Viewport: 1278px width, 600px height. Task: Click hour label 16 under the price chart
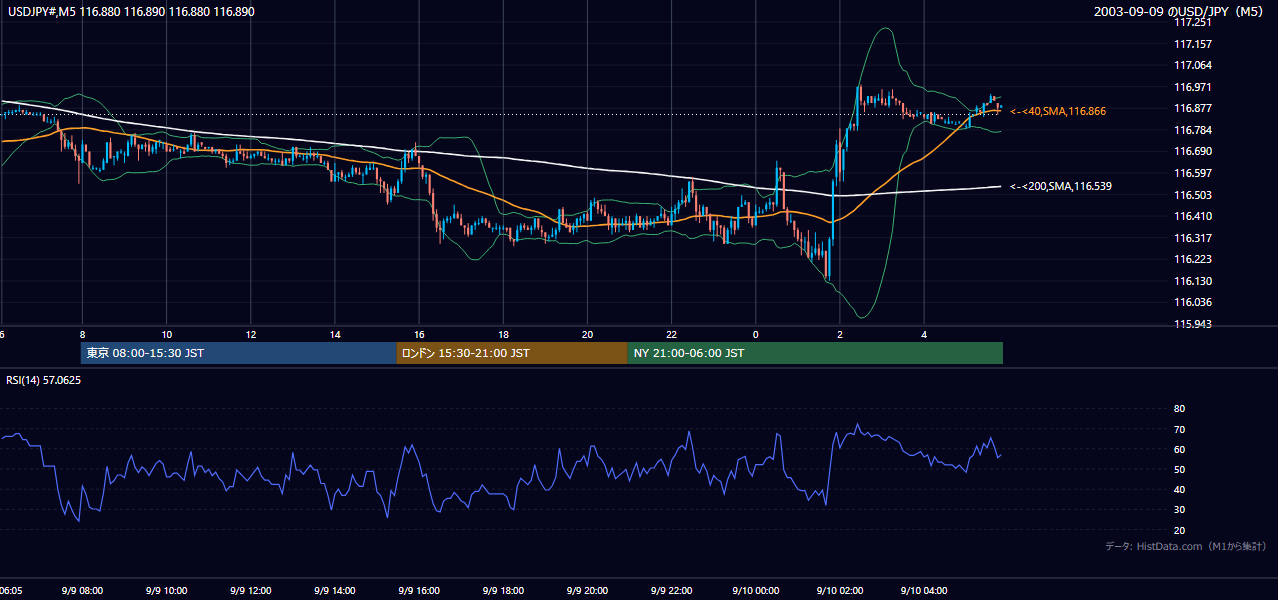coord(419,334)
